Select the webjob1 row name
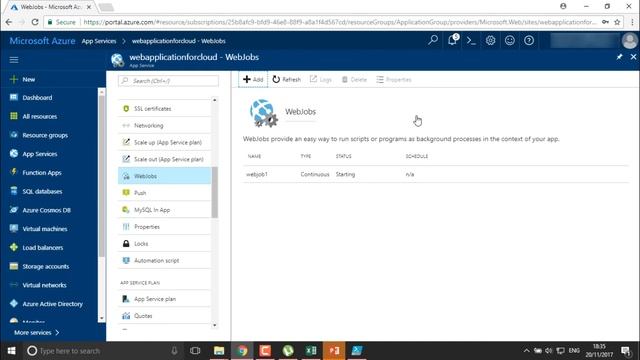This screenshot has width=640, height=360. pyautogui.click(x=257, y=174)
